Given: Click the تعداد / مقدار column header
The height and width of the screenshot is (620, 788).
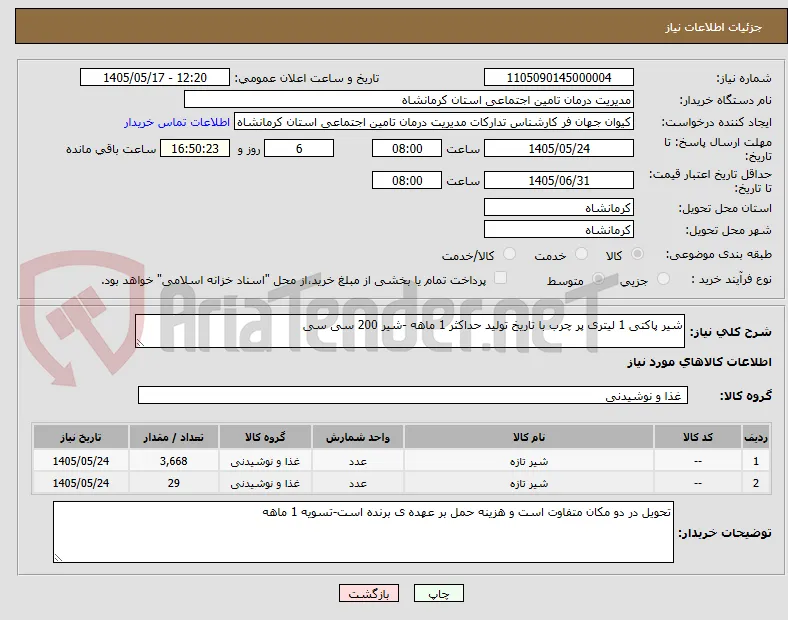Looking at the screenshot, I should (x=173, y=437).
